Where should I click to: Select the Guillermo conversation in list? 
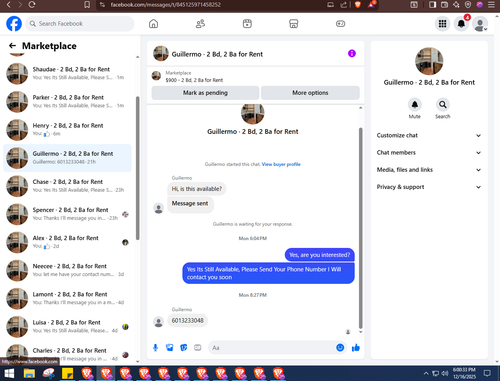pos(68,158)
